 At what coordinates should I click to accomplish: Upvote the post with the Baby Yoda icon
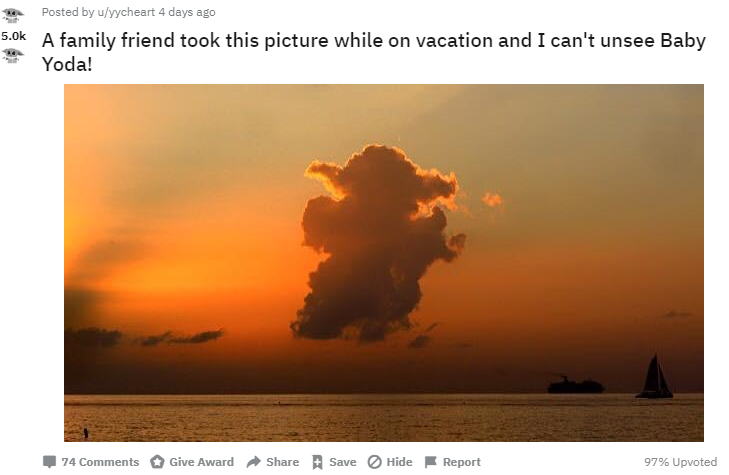[x=13, y=15]
